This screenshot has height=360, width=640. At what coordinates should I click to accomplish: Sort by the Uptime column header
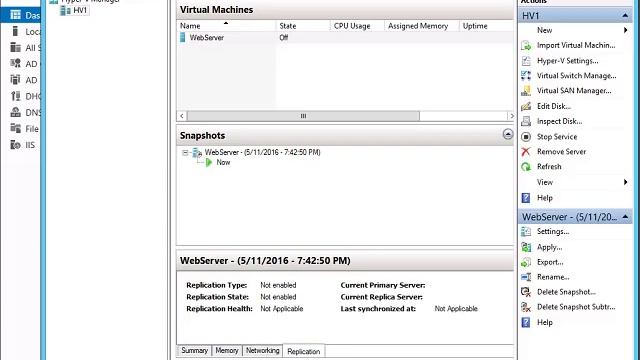click(486, 26)
